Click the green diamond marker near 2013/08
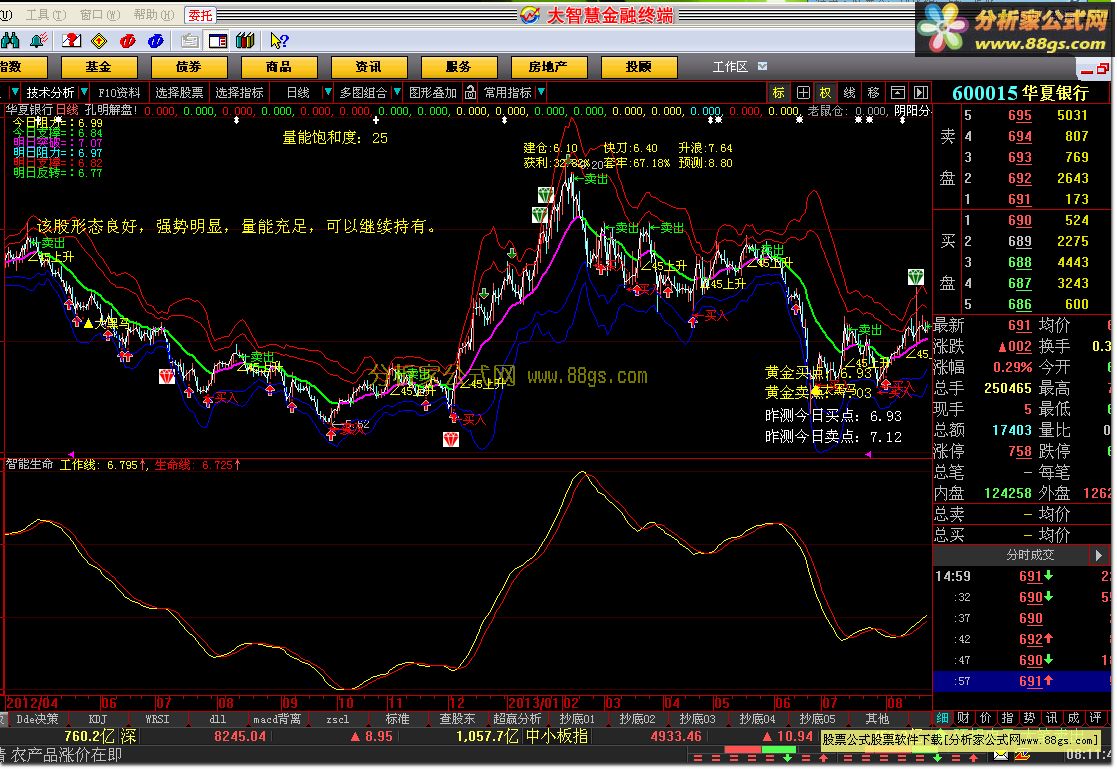Image resolution: width=1117 pixels, height=769 pixels. click(x=915, y=277)
